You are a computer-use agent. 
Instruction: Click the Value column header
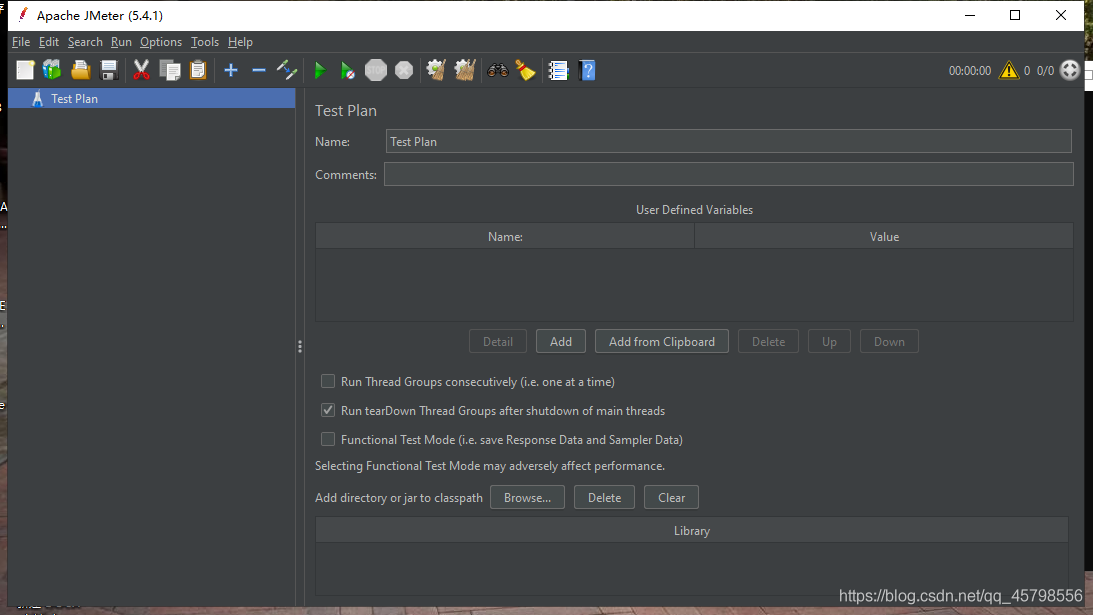coord(884,236)
